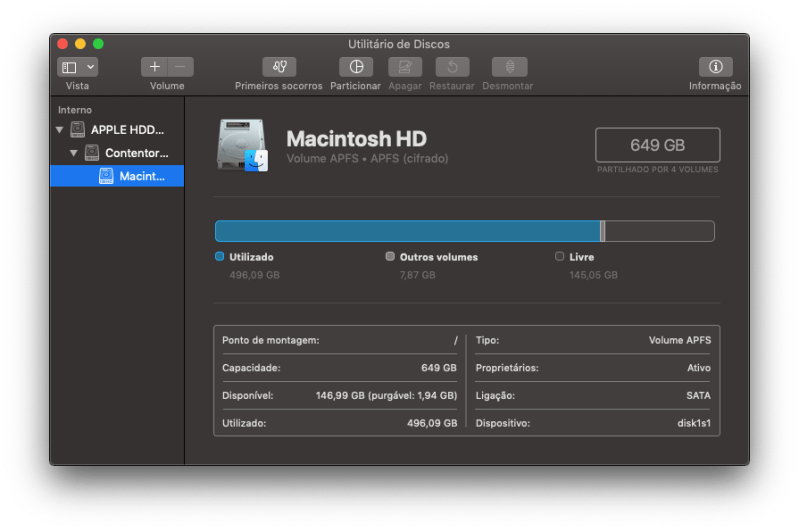Click the Contentor drive icon in sidebar
The height and width of the screenshot is (531, 799).
coord(92,152)
